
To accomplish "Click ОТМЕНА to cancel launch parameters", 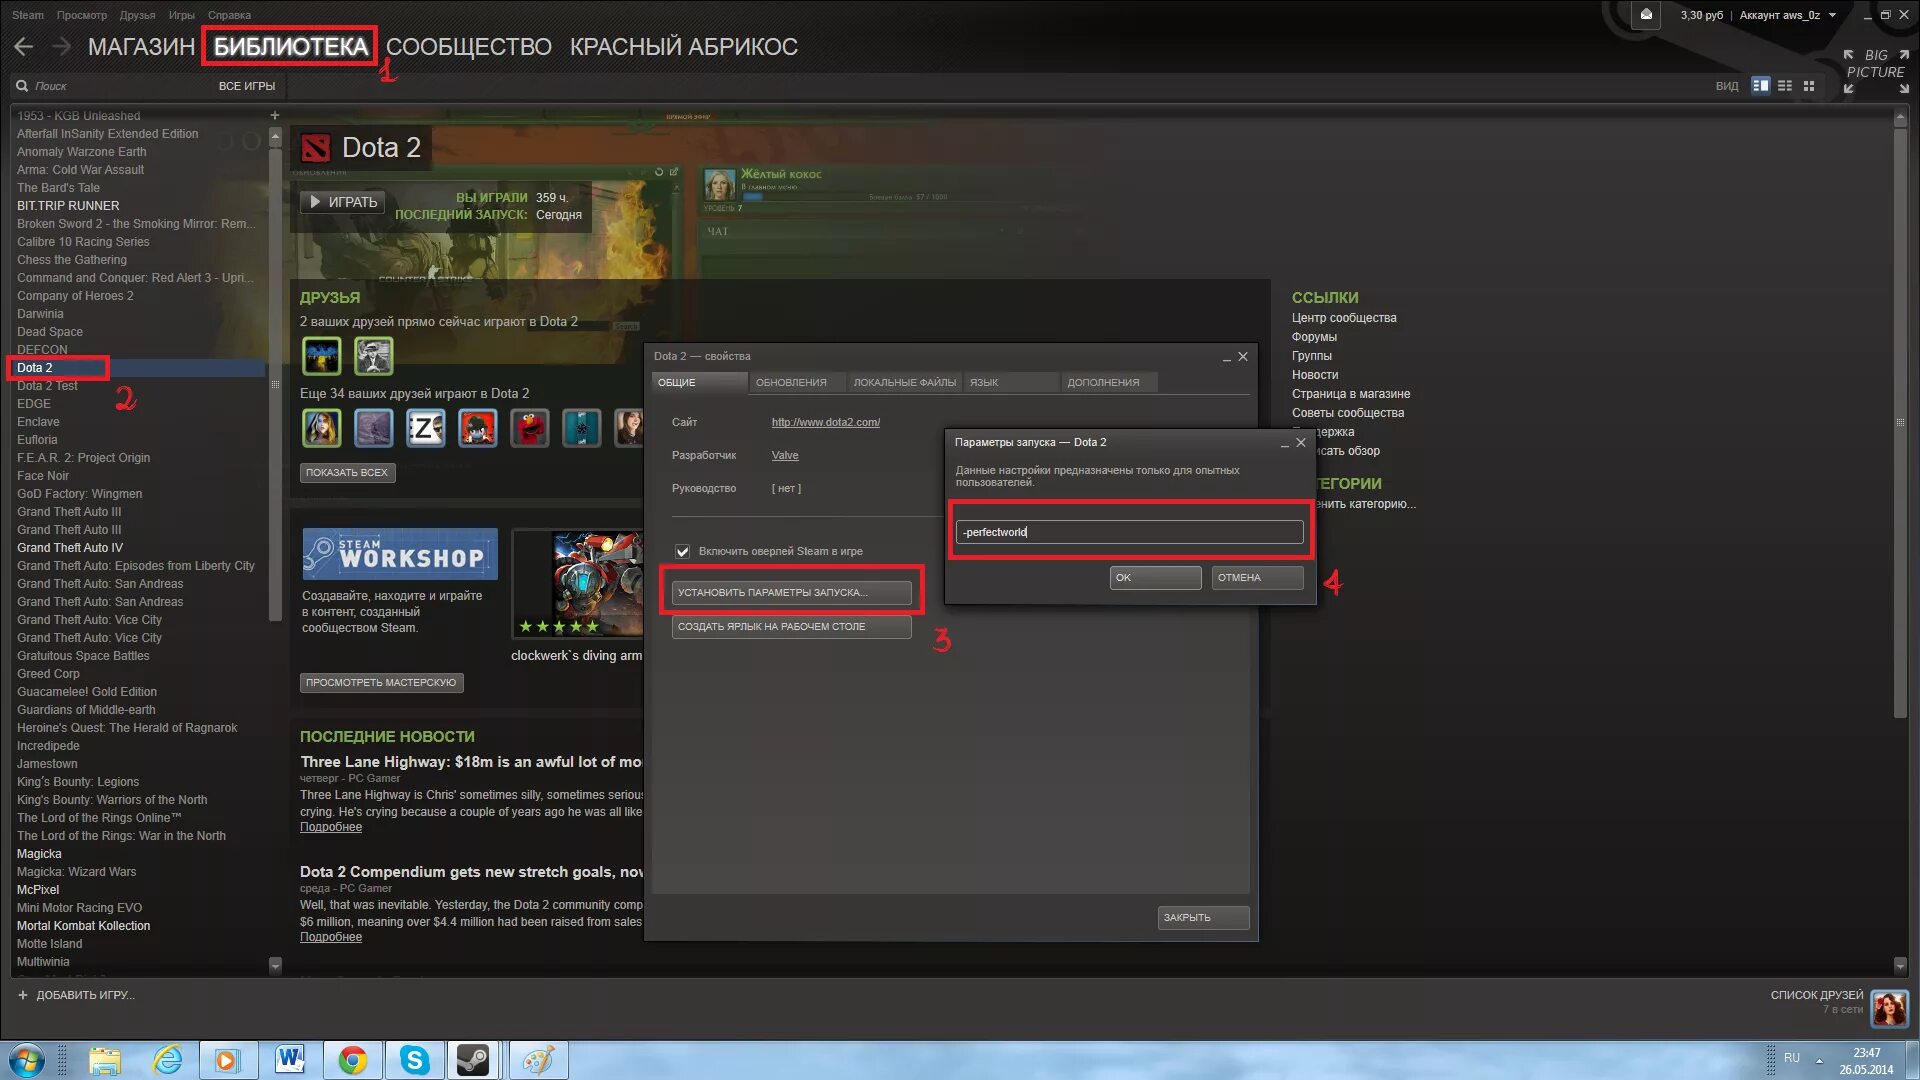I will click(1238, 578).
